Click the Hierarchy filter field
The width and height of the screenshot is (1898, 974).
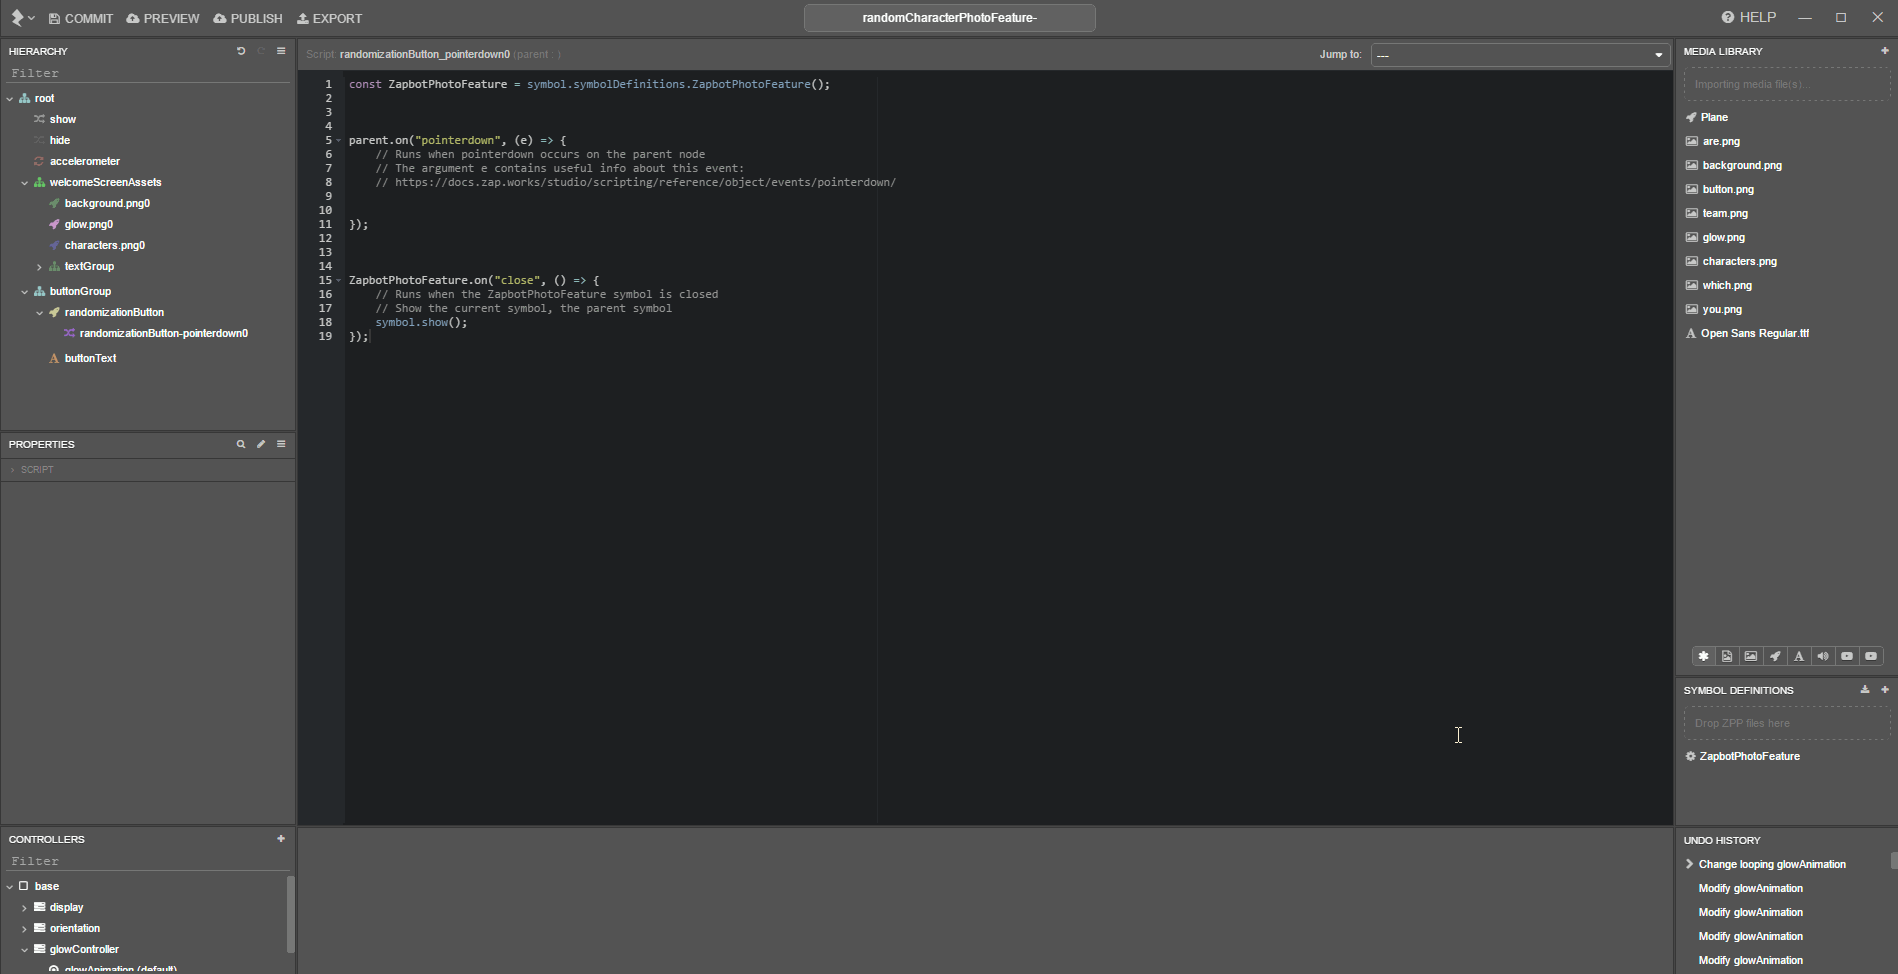tap(148, 73)
